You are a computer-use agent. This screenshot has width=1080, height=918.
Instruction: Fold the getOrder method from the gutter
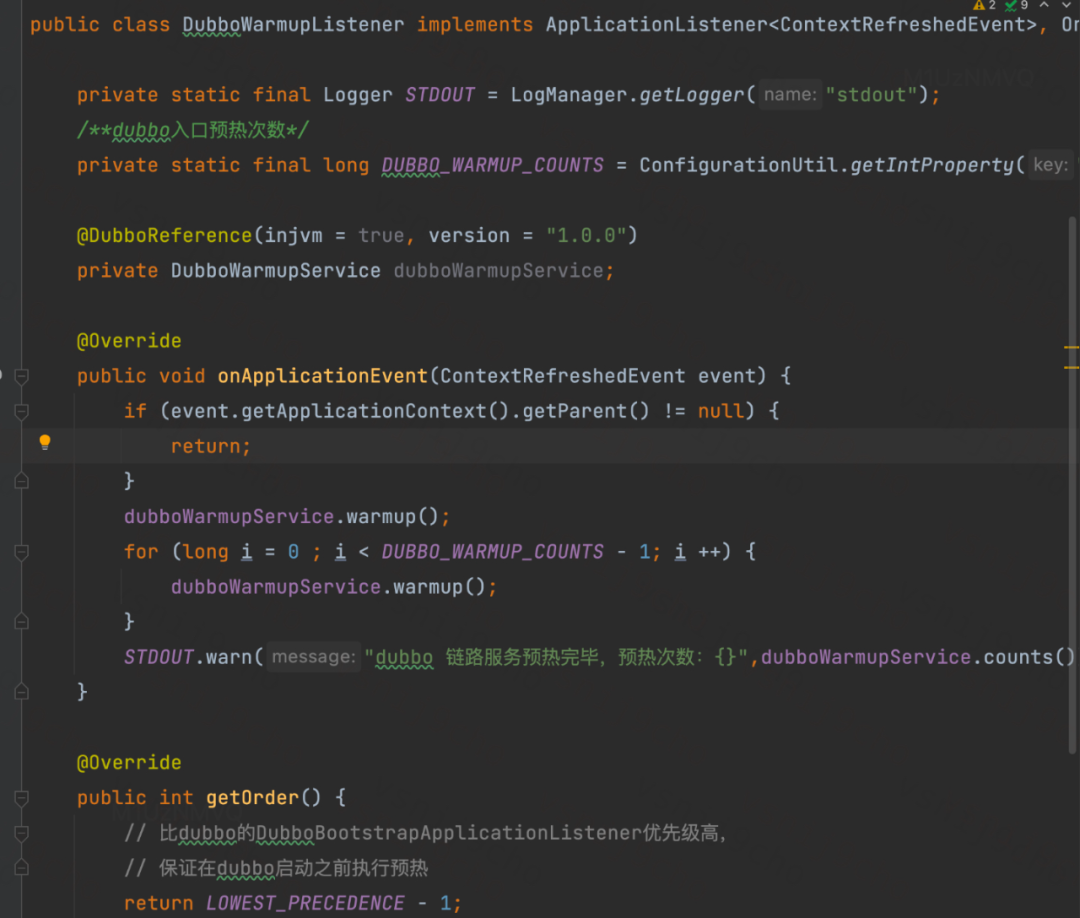[x=21, y=798]
